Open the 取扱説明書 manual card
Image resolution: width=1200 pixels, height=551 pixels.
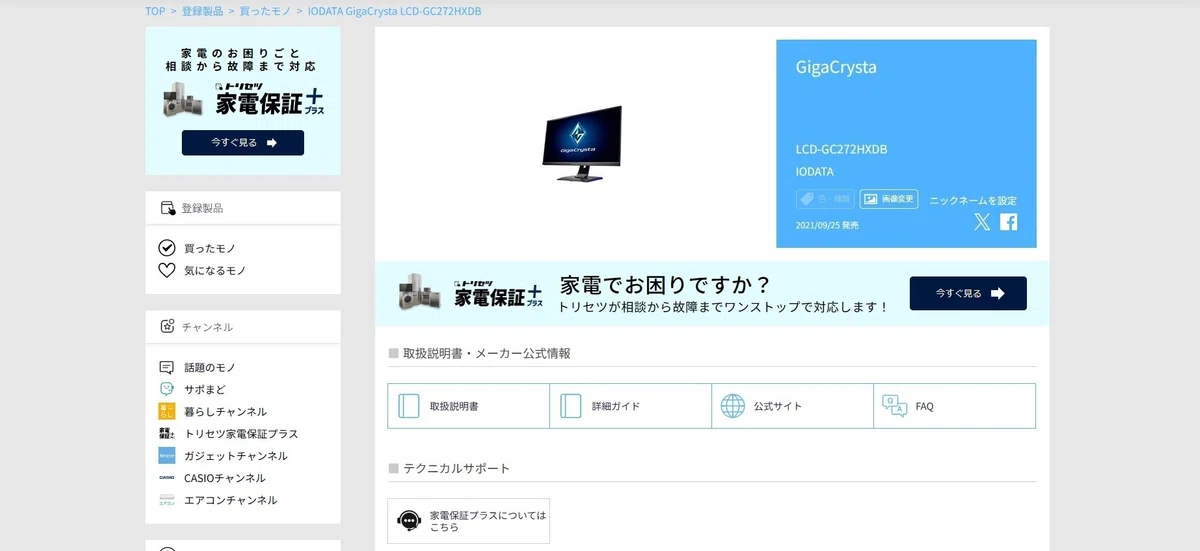(x=468, y=406)
